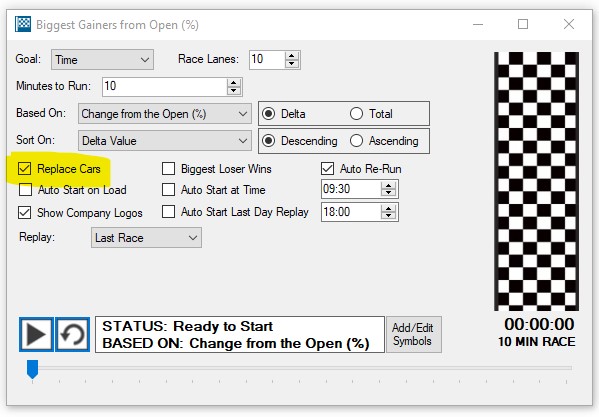Start the race with the play button
Screen dimensions: 599x417
(x=36, y=334)
